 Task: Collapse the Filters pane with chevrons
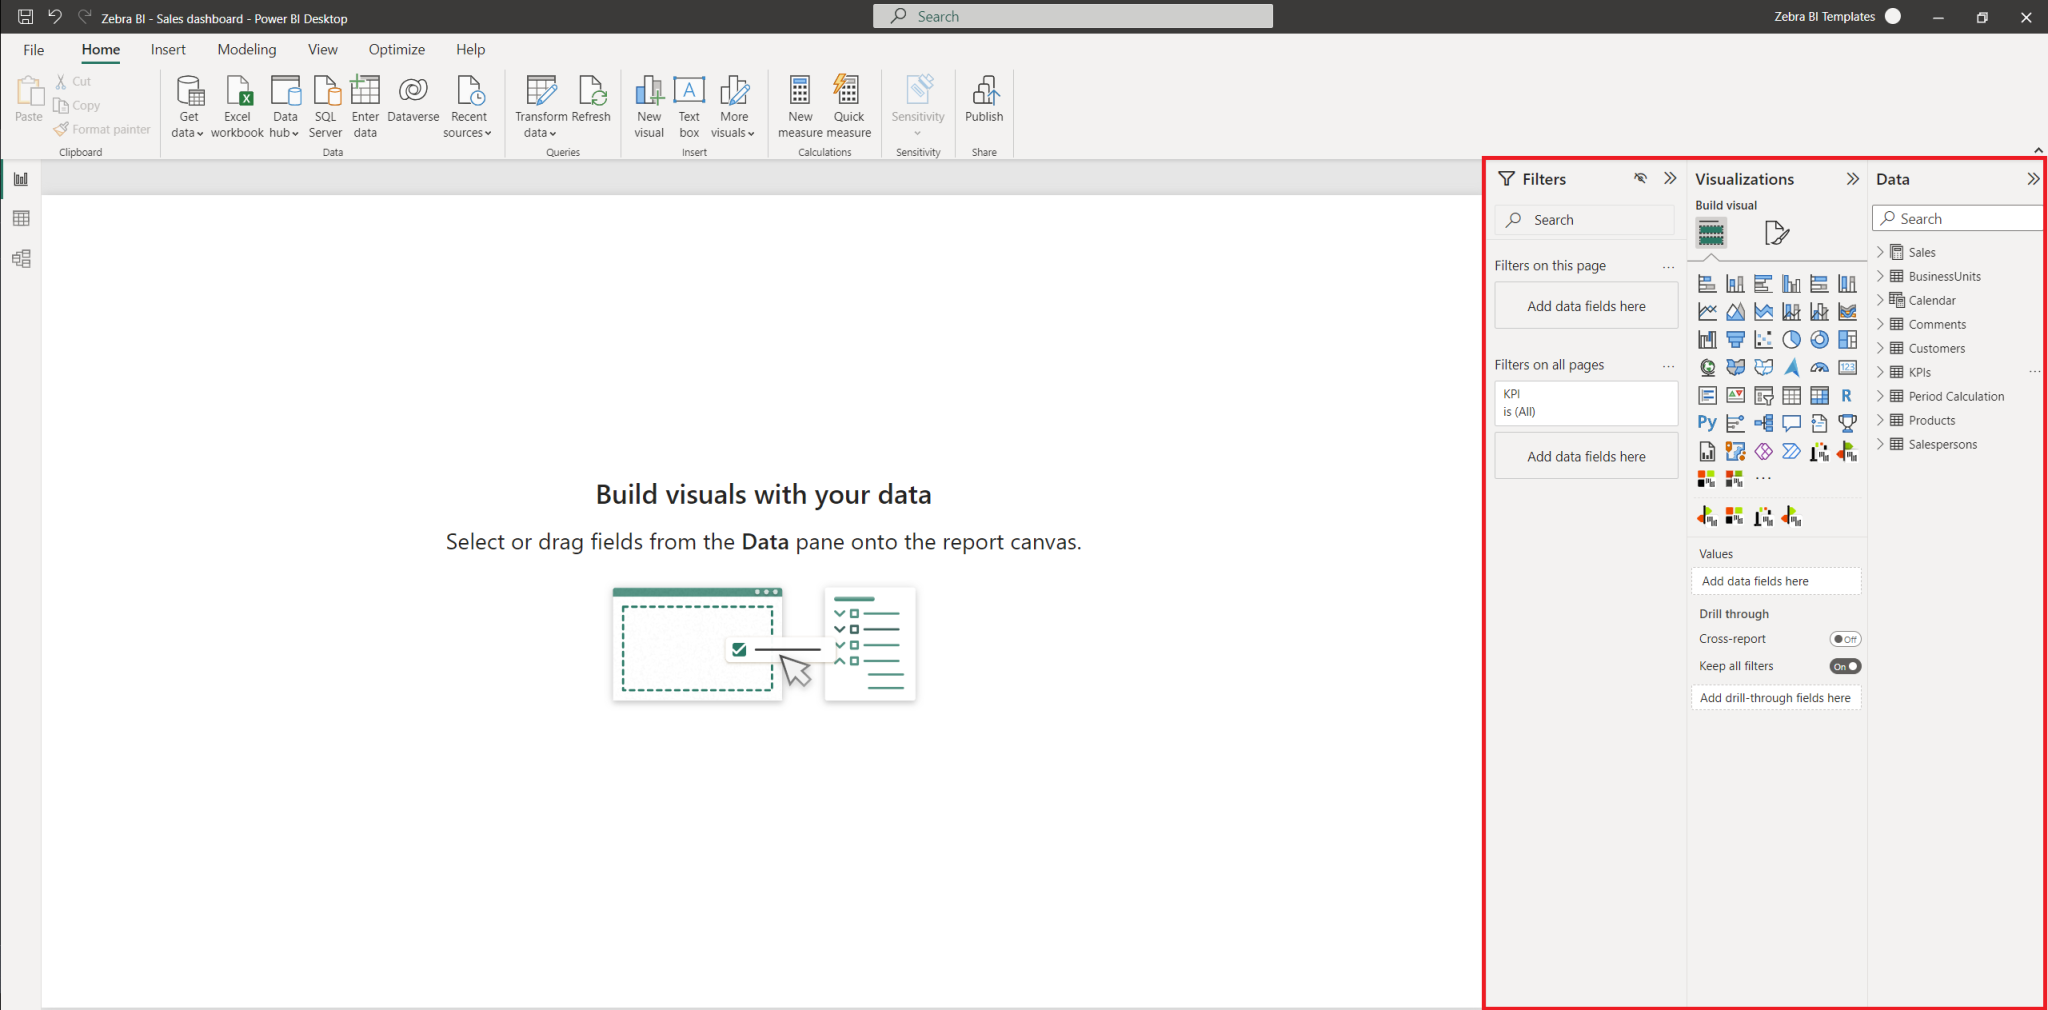(x=1670, y=179)
